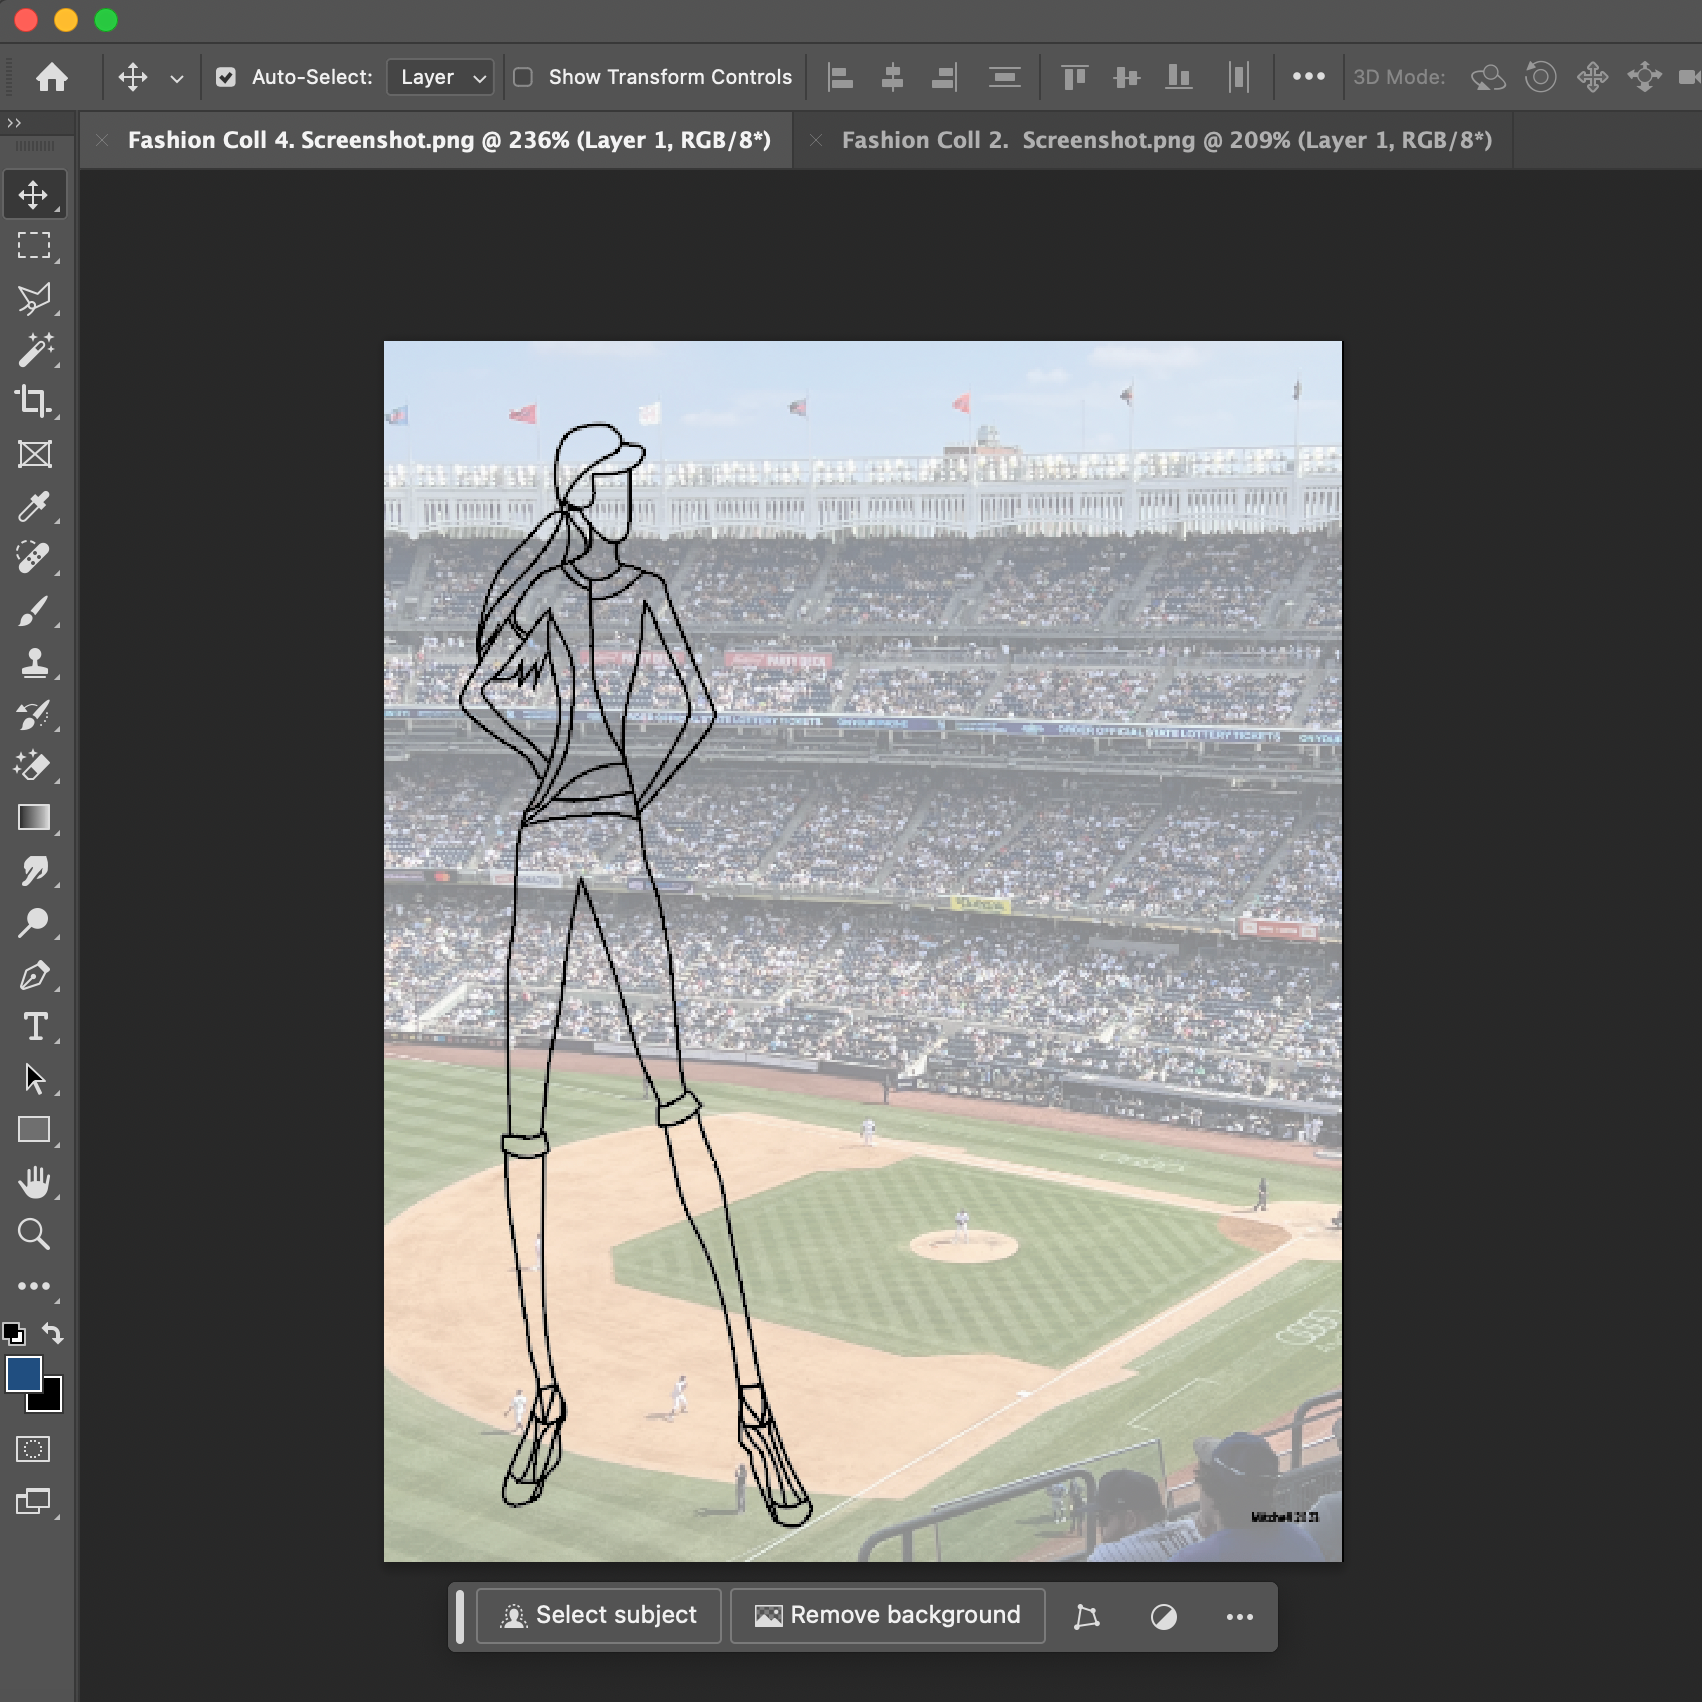This screenshot has width=1702, height=1702.
Task: Switch to Fashion Coll 2 Screenshot tab
Action: pos(1166,140)
